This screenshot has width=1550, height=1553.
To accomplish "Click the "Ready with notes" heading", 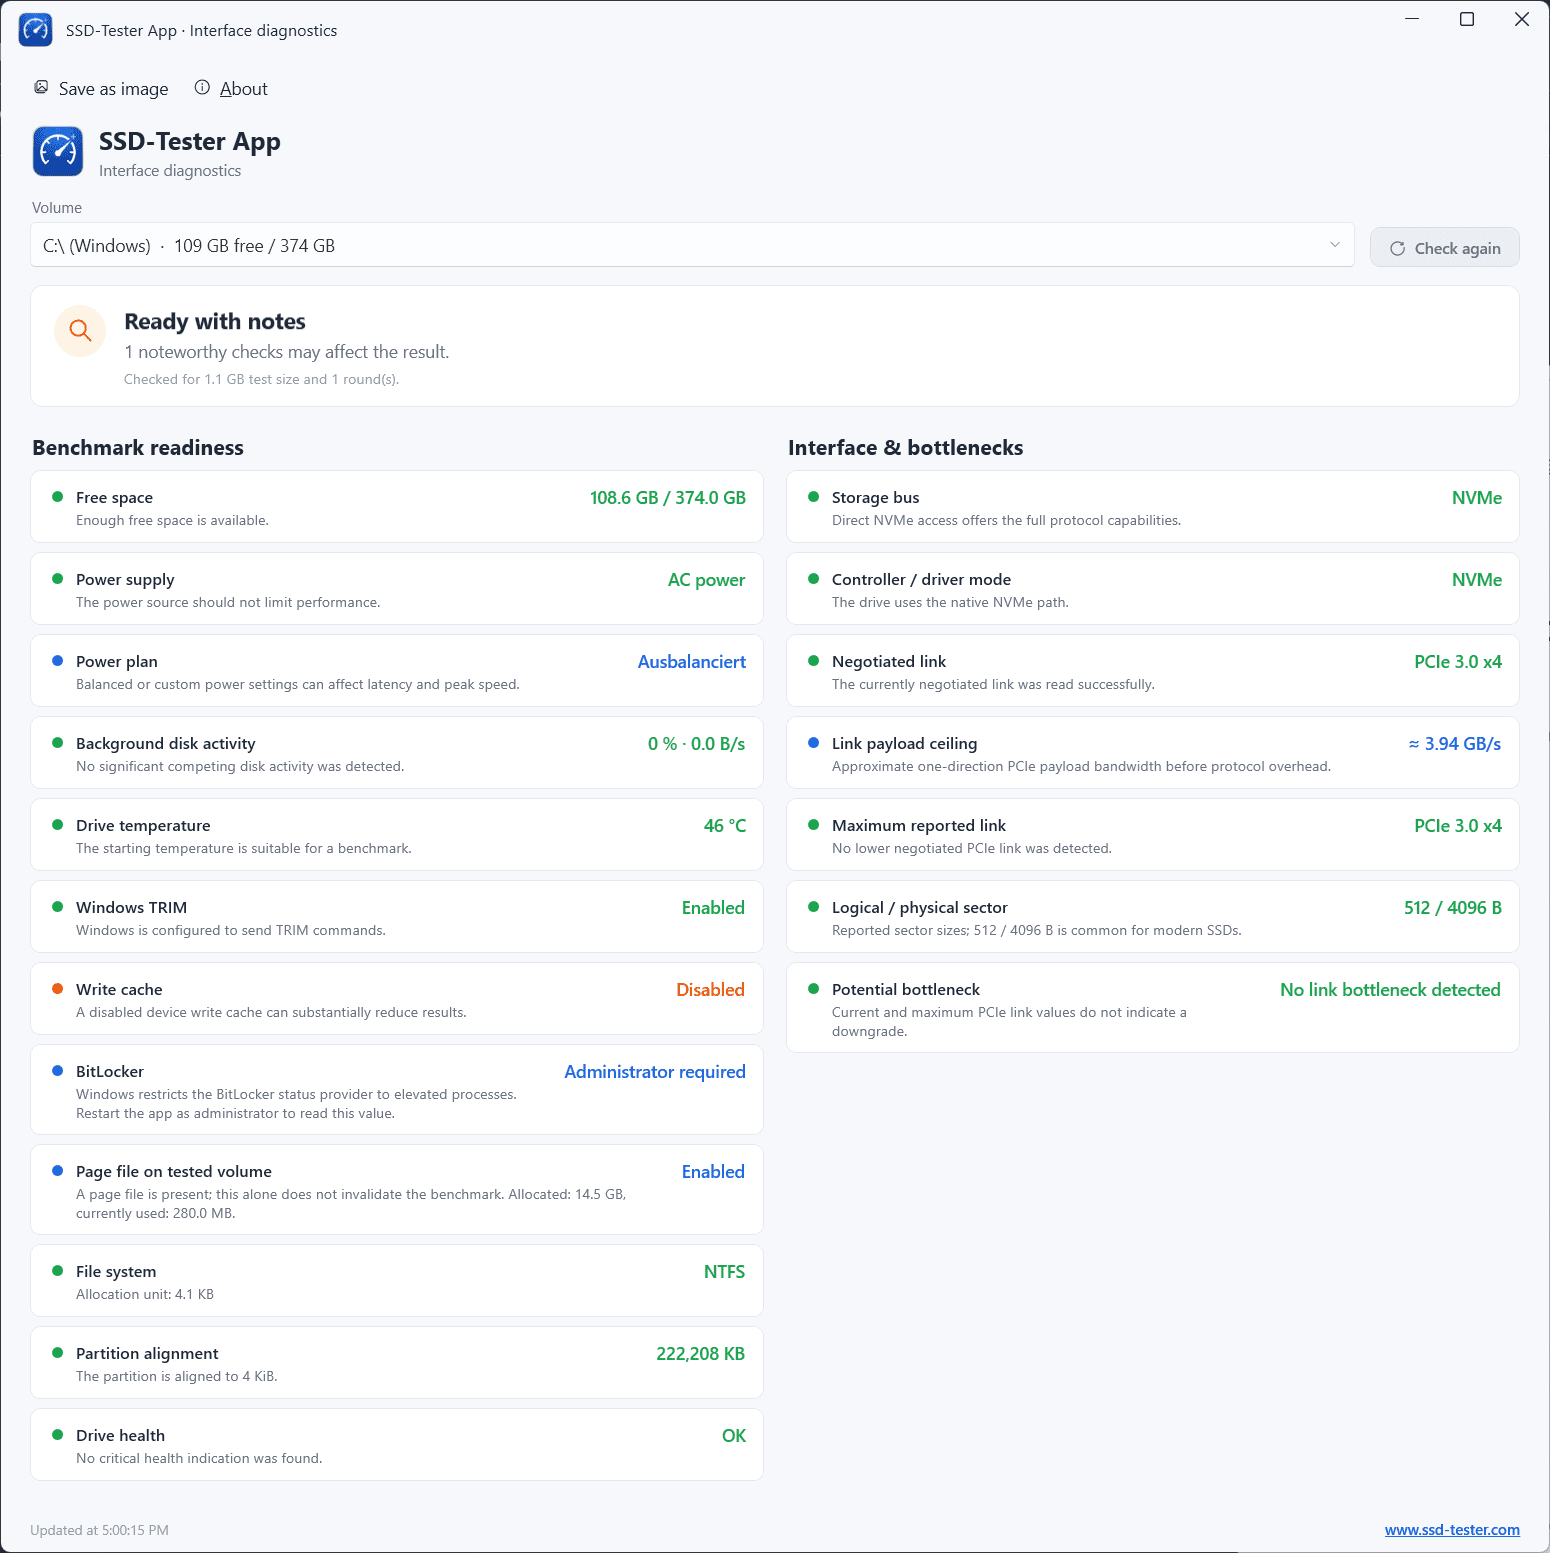I will (215, 322).
